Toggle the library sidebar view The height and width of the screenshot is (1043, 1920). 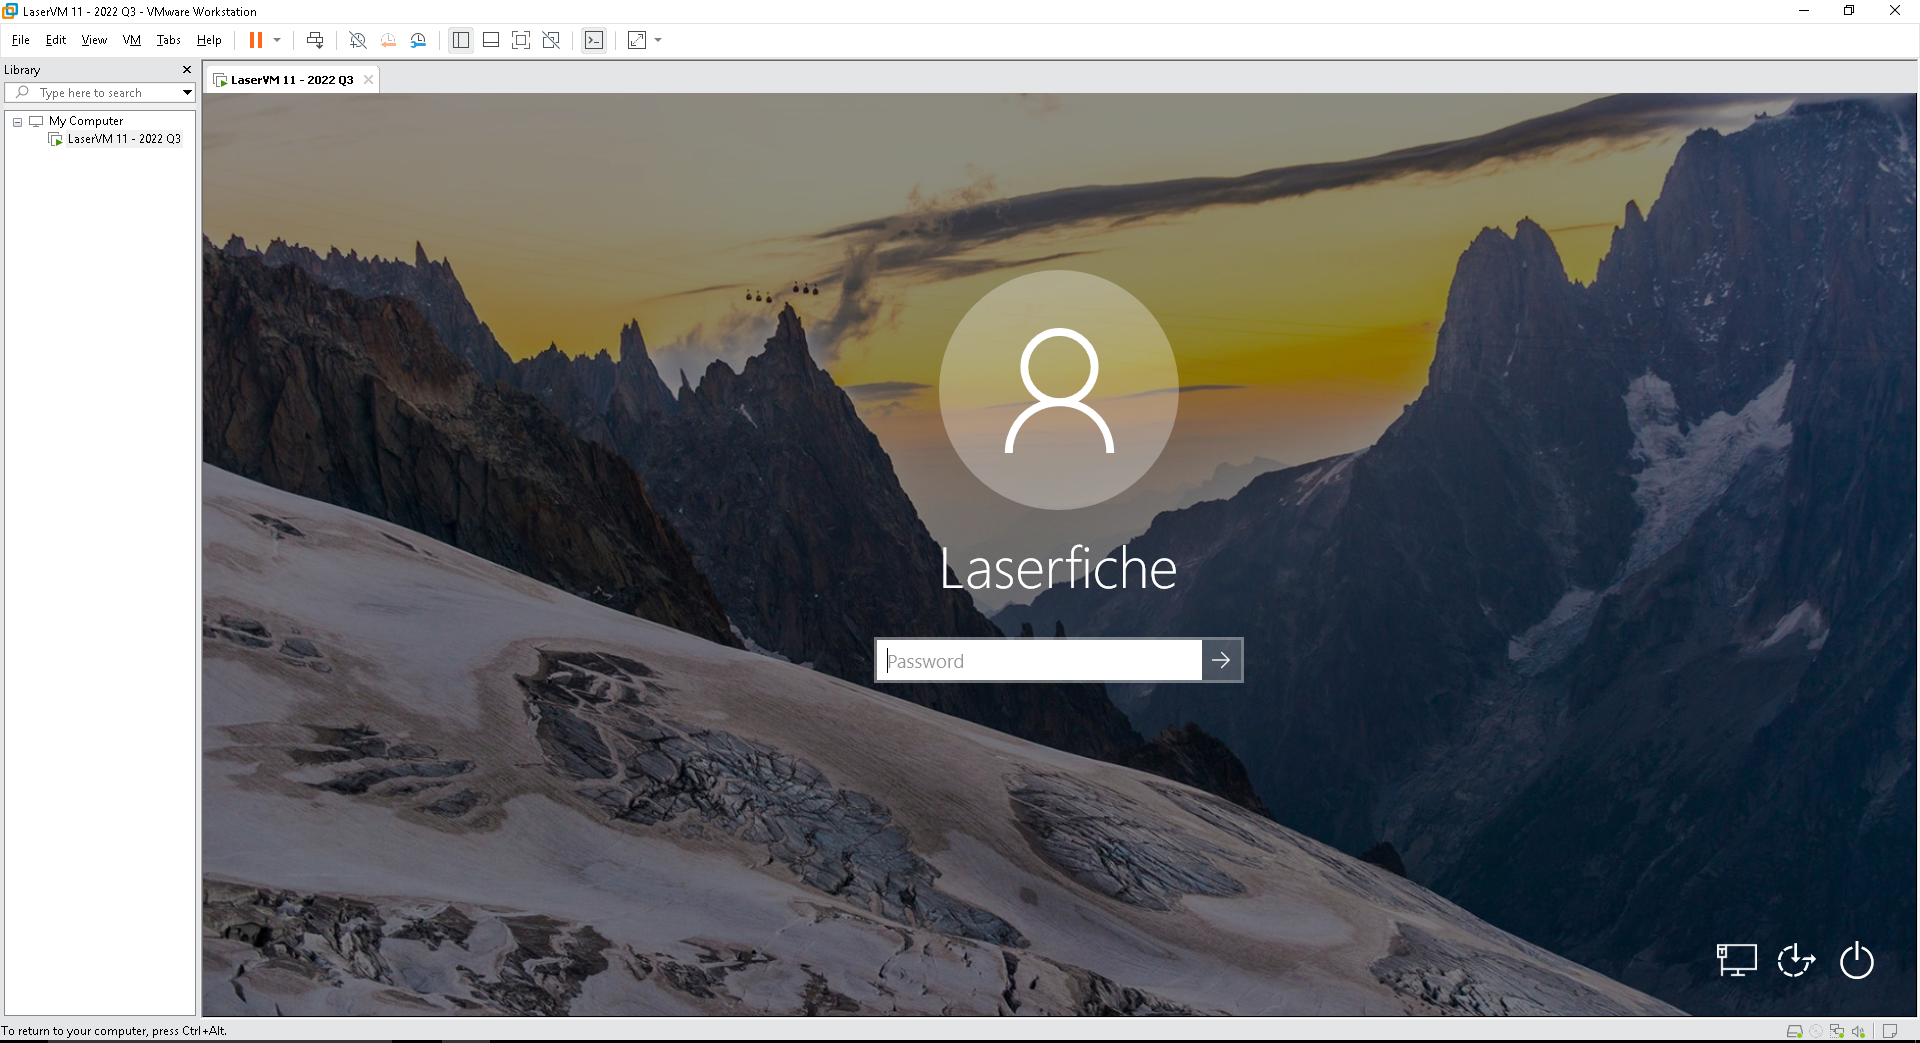tap(460, 40)
